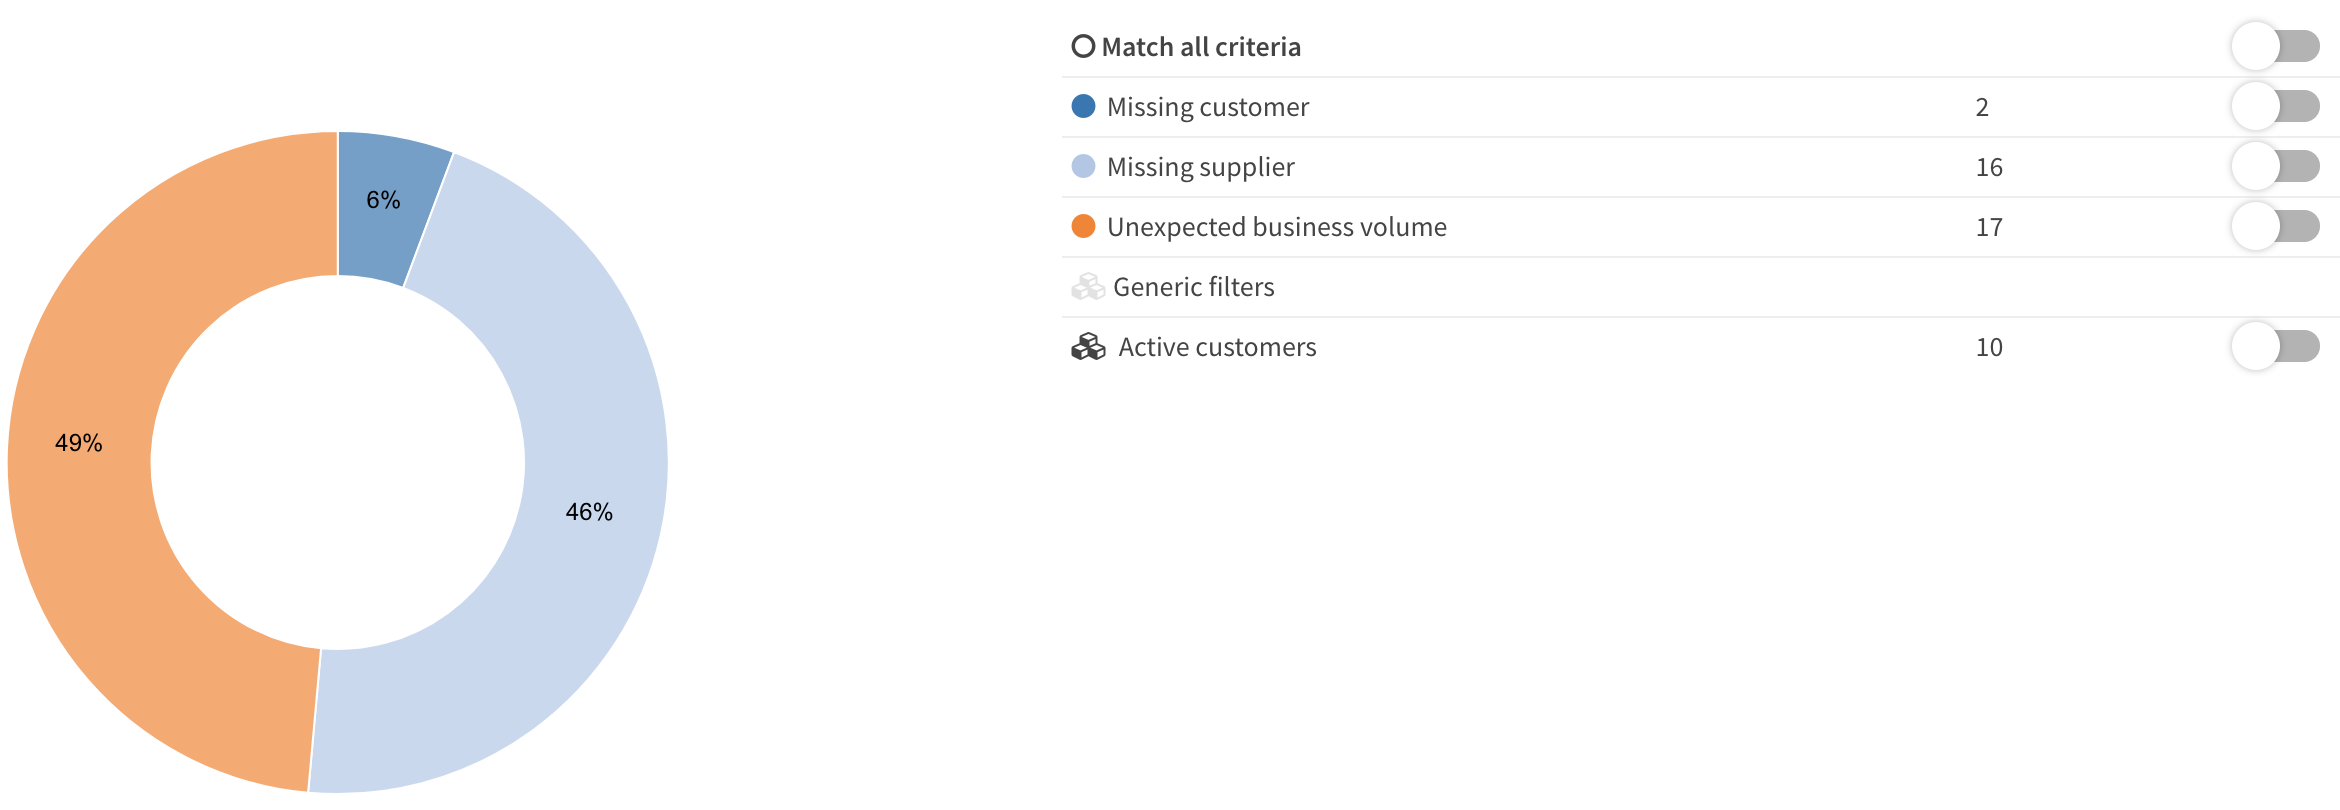Click the Active customers cubes icon

[1088, 347]
